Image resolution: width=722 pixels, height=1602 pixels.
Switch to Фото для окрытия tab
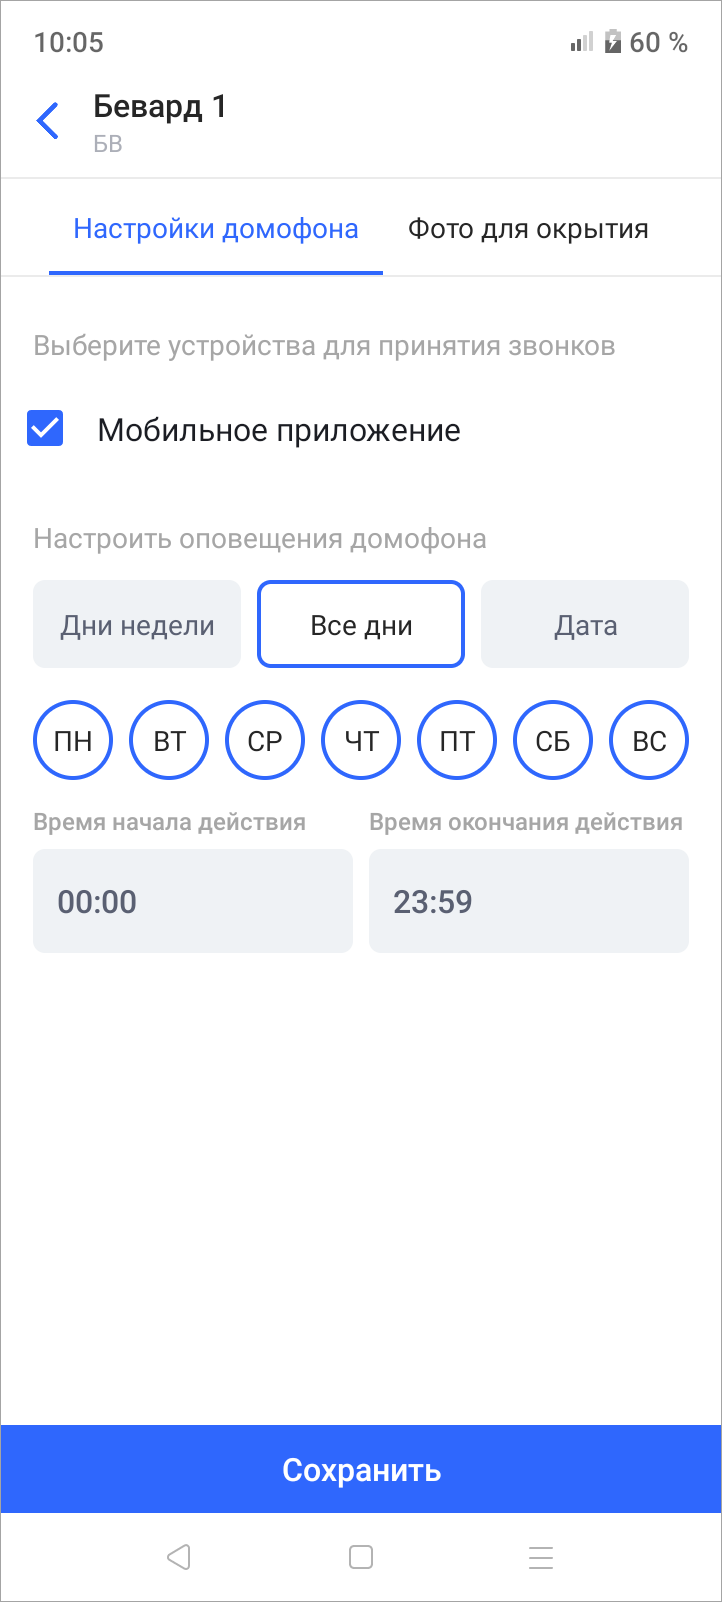point(528,229)
